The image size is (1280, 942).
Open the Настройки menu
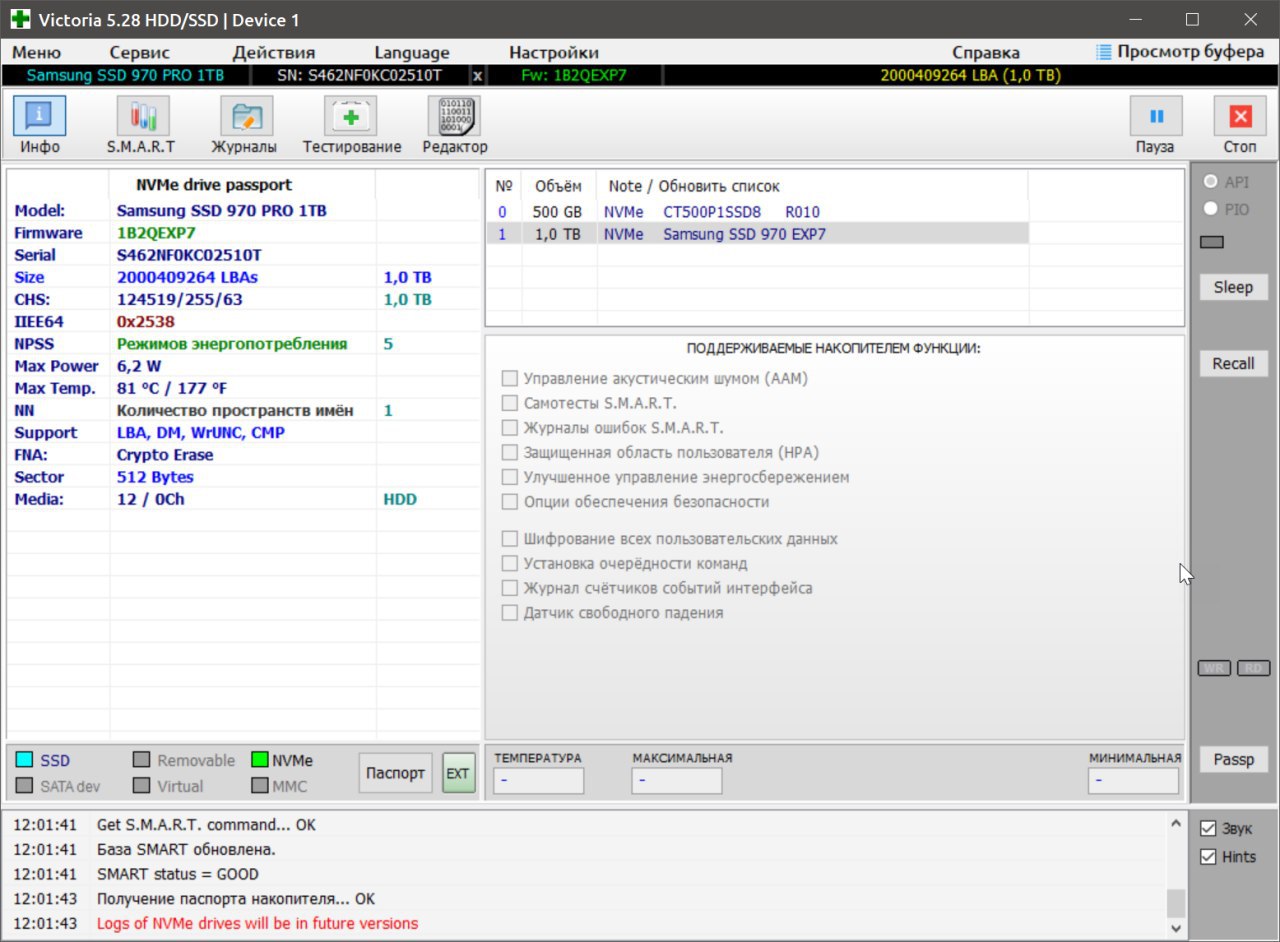[x=554, y=53]
